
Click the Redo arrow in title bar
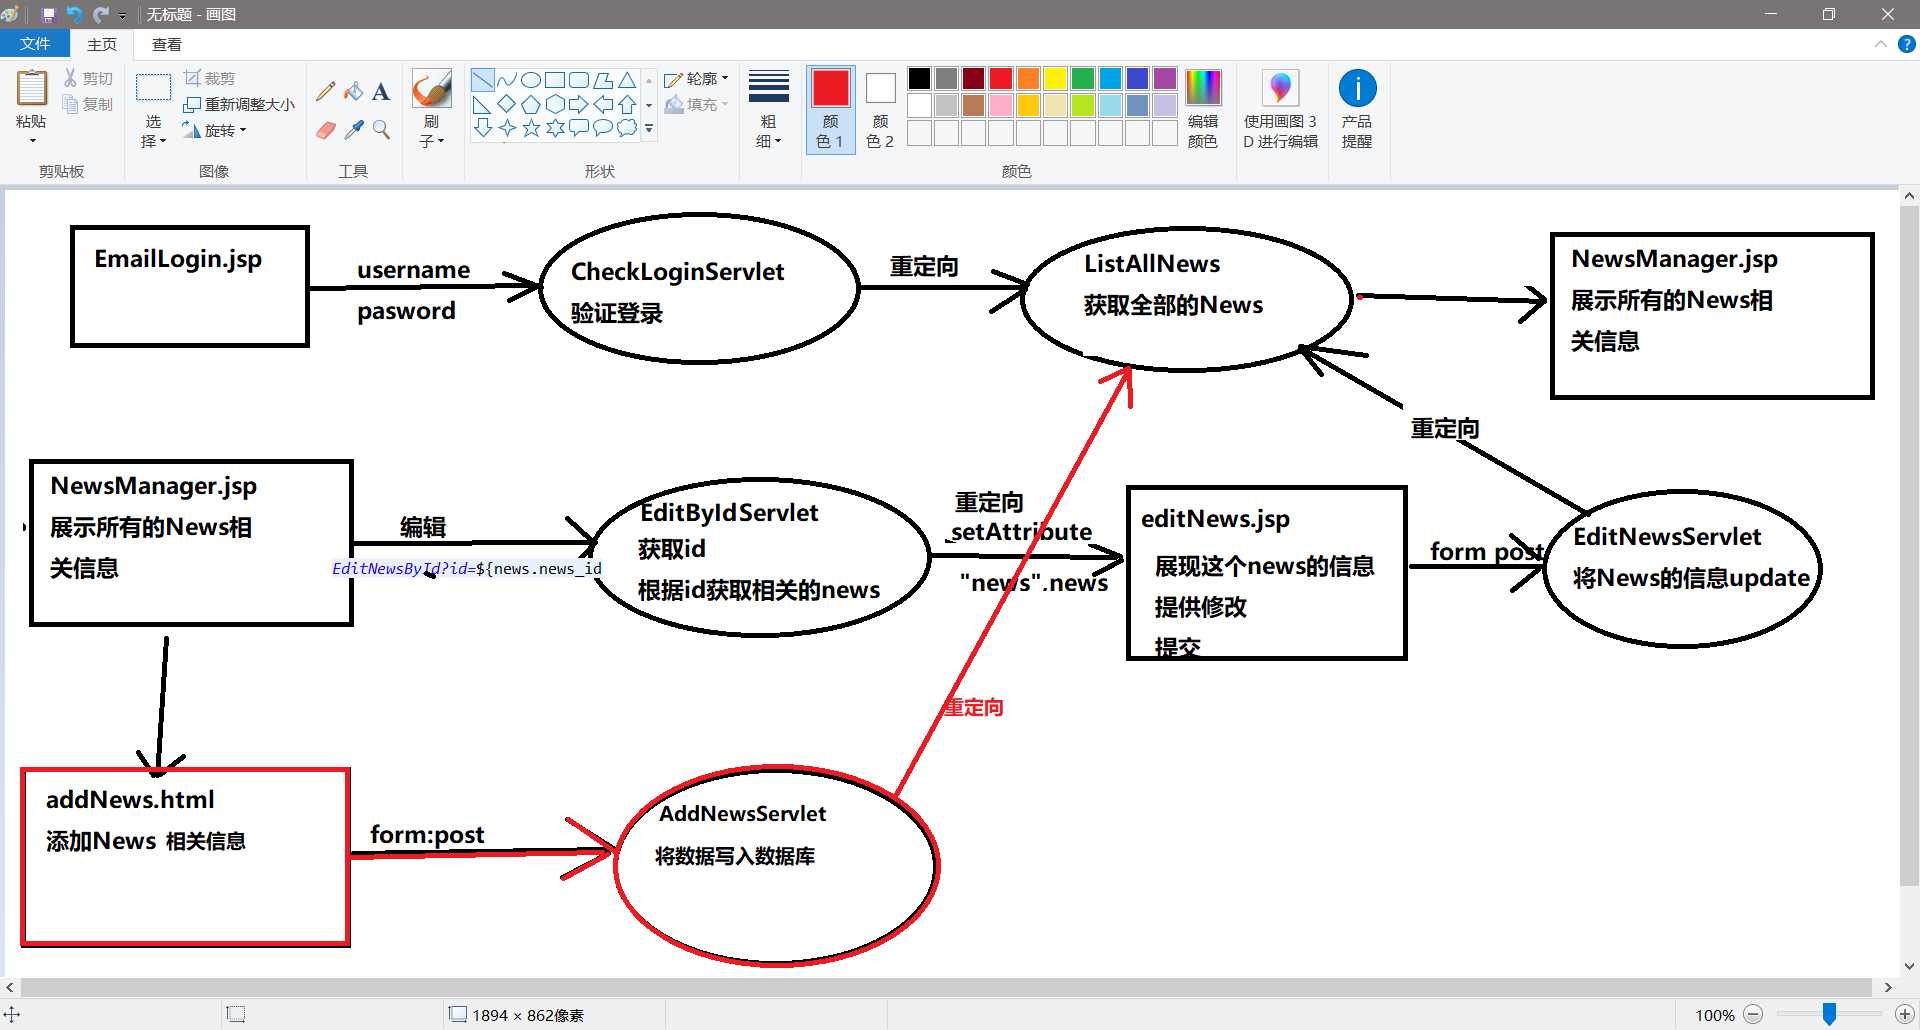pyautogui.click(x=101, y=14)
